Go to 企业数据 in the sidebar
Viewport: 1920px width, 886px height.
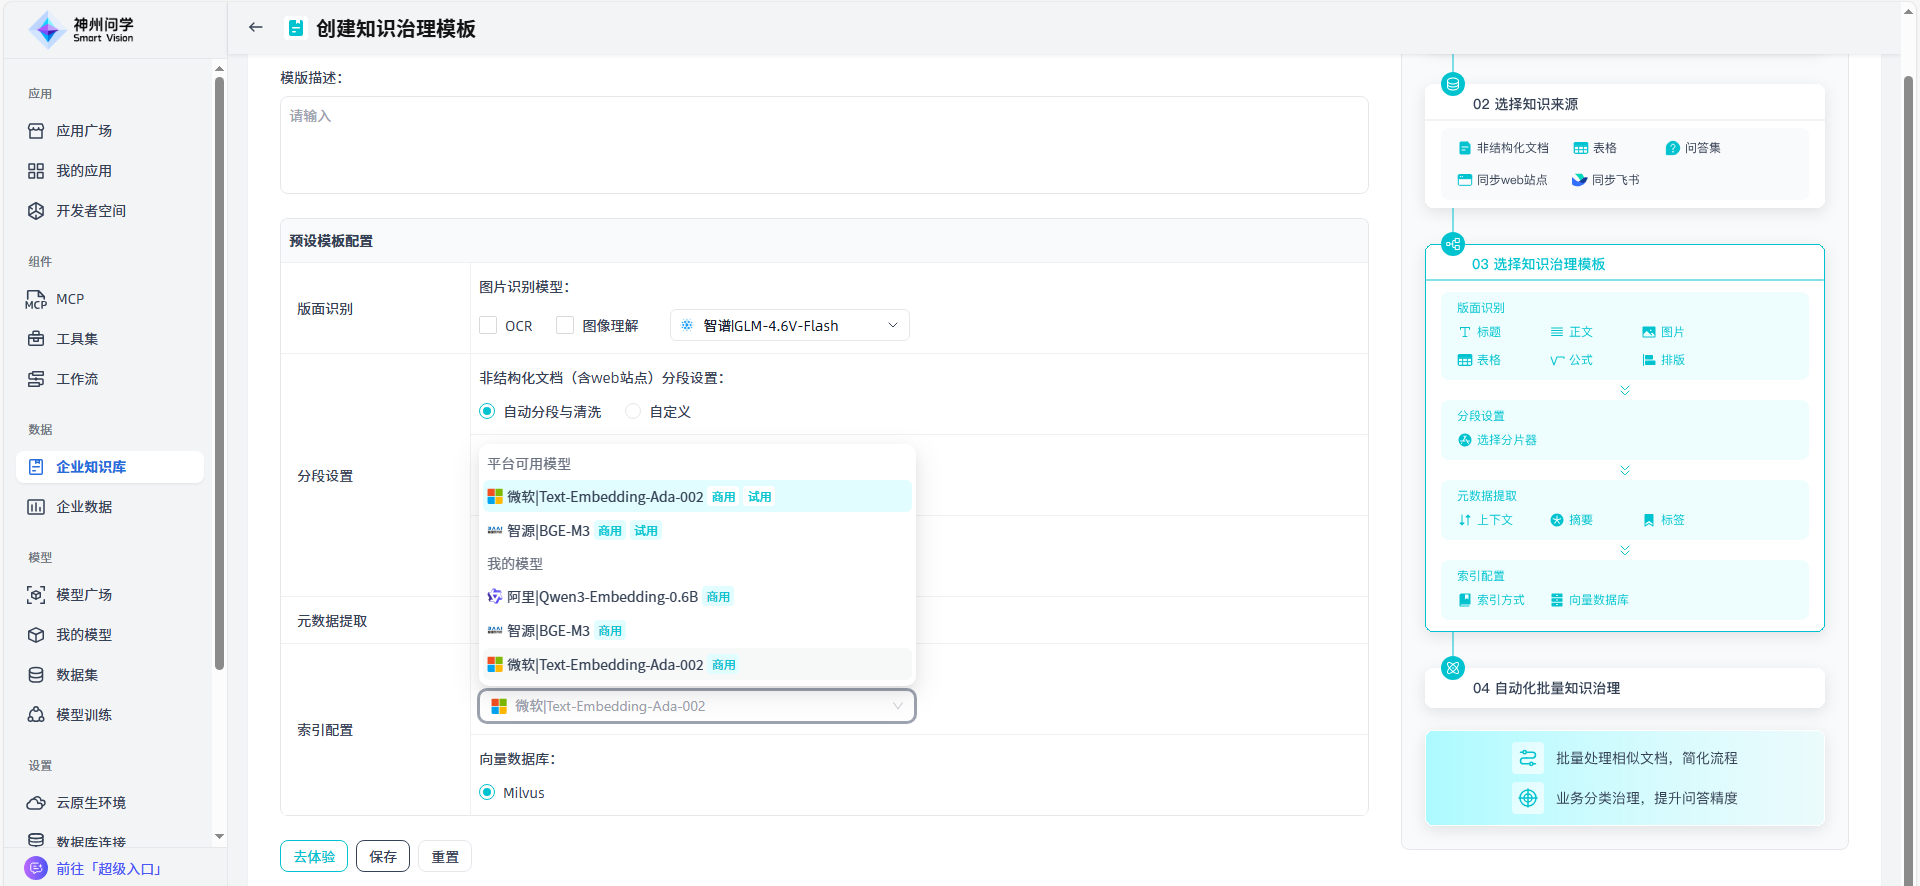84,507
